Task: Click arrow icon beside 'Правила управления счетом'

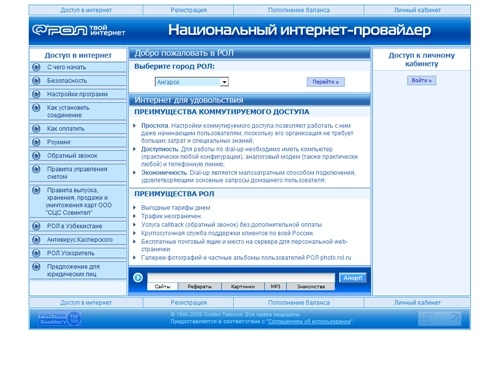Action: click(36, 169)
